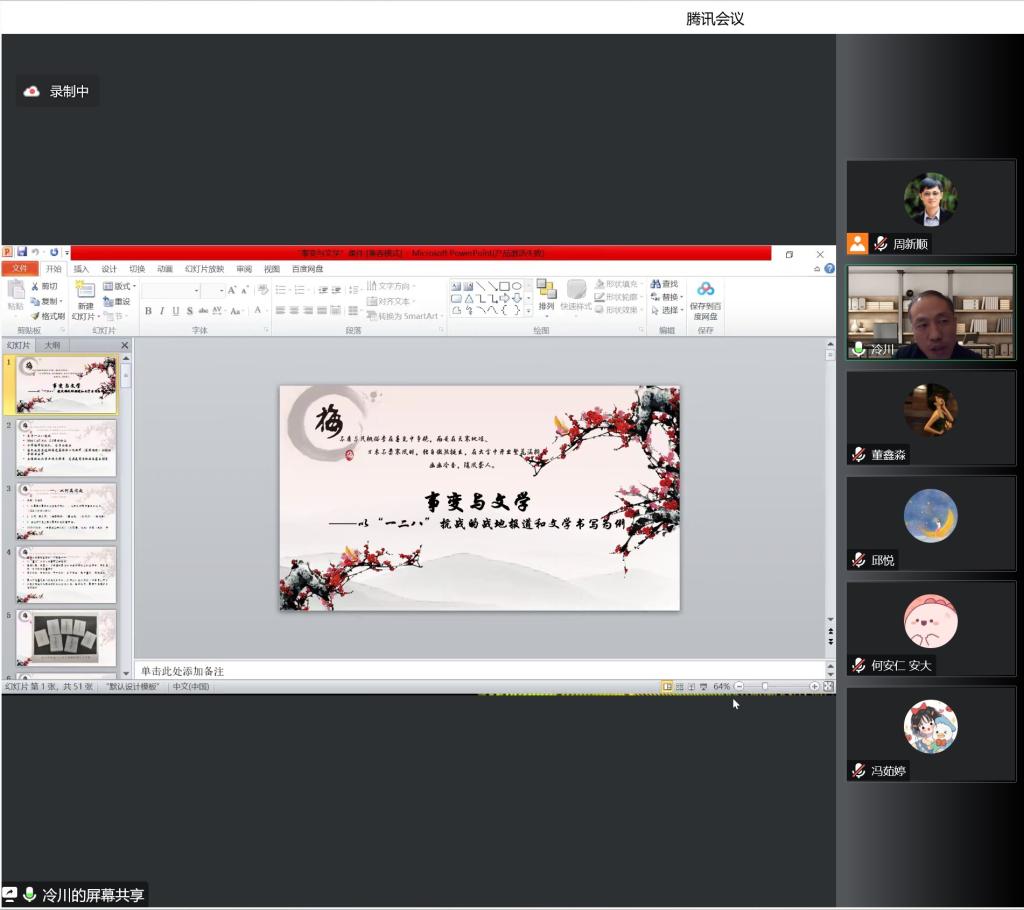The image size is (1024, 910).
Task: Open the font name combo box
Action: [196, 290]
